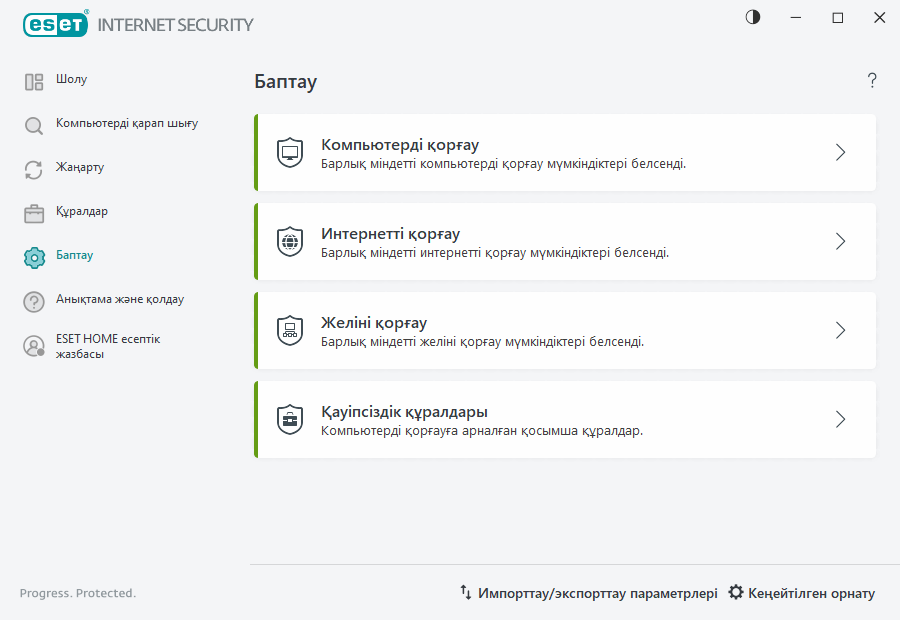Click the internet protection shield icon
Screen dimensions: 900x620
pyautogui.click(x=290, y=241)
